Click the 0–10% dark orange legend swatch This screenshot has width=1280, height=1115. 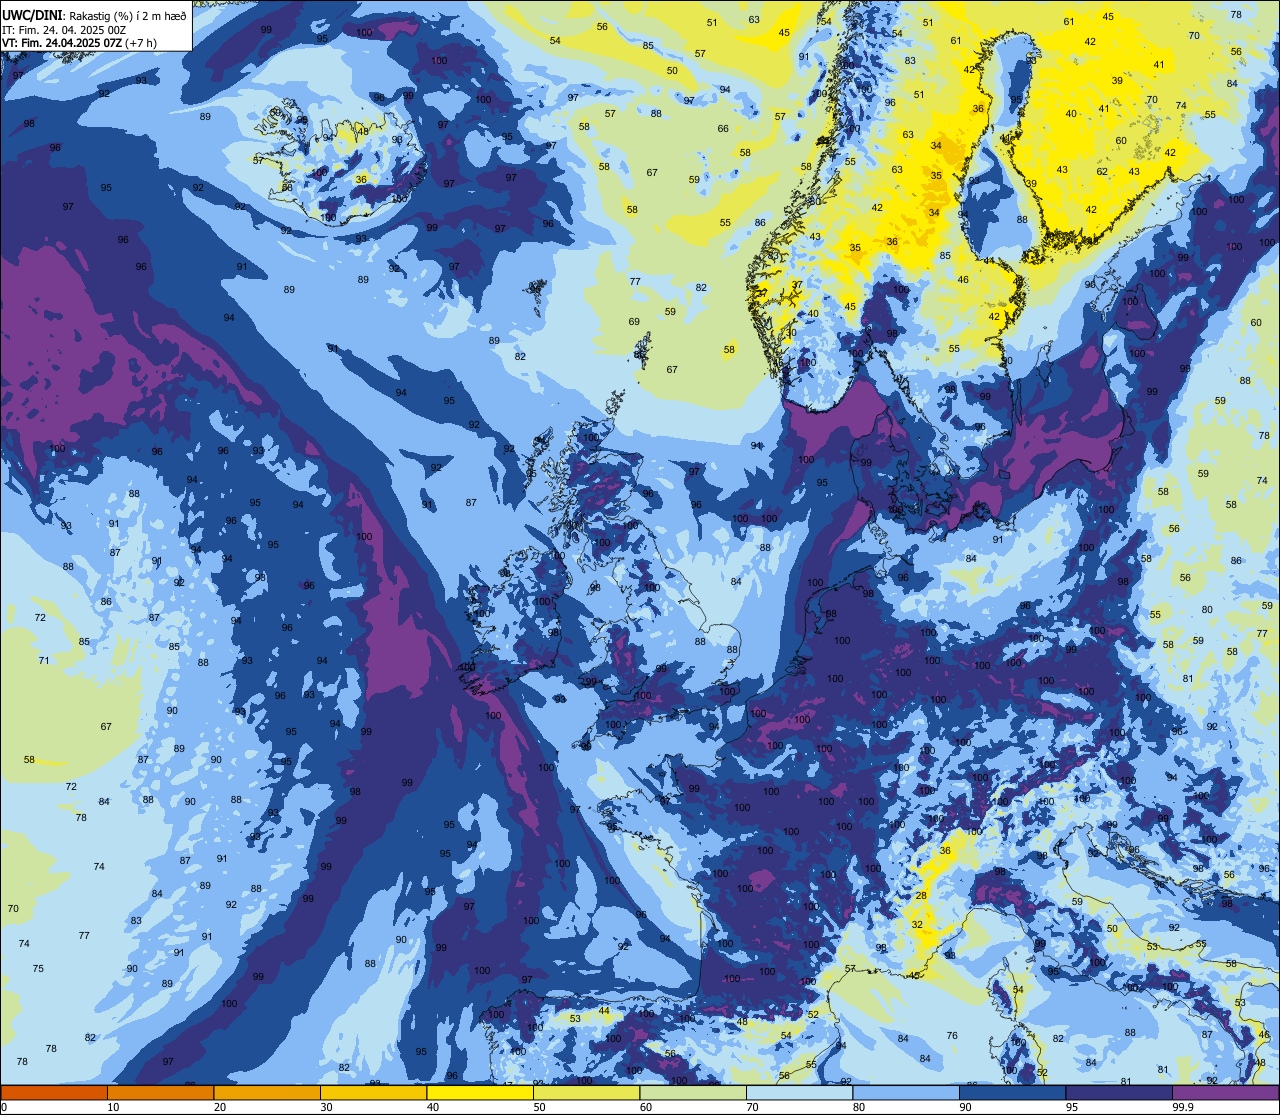click(x=54, y=1092)
